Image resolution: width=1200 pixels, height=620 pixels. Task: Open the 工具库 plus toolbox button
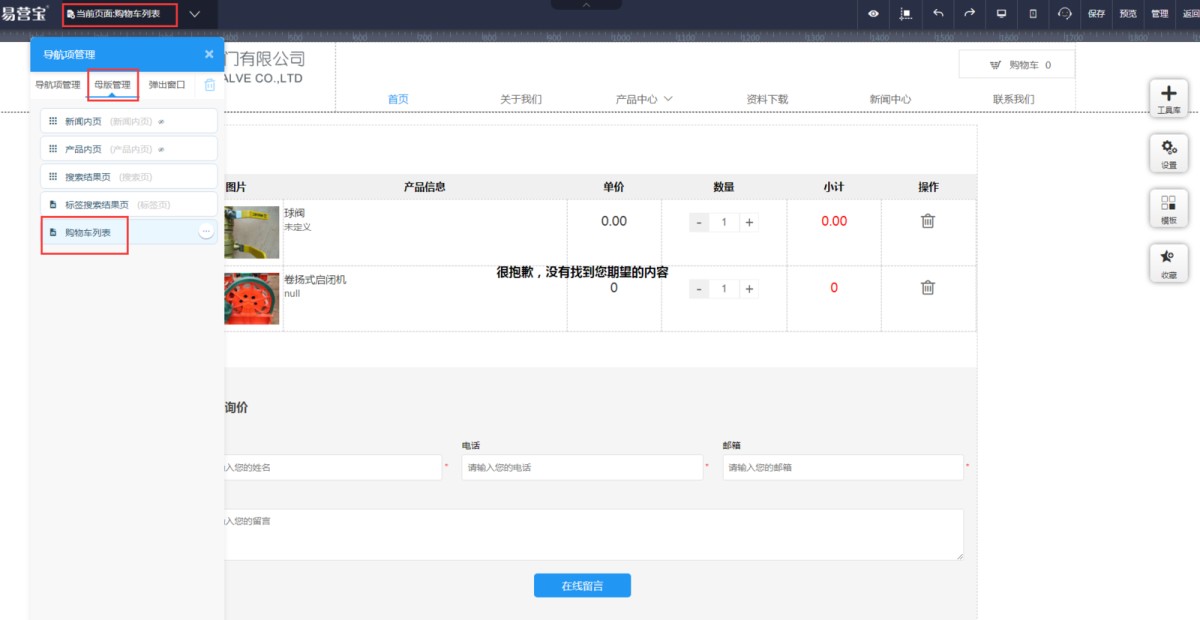pyautogui.click(x=1168, y=98)
